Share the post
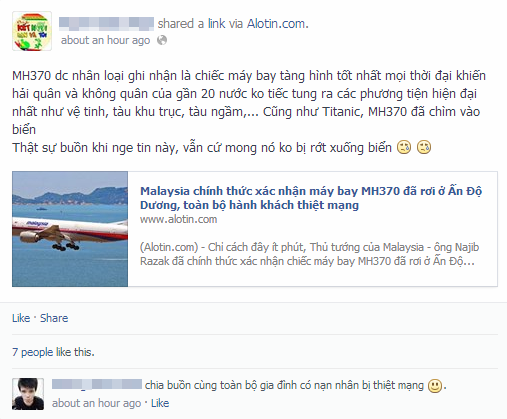 coord(54,318)
